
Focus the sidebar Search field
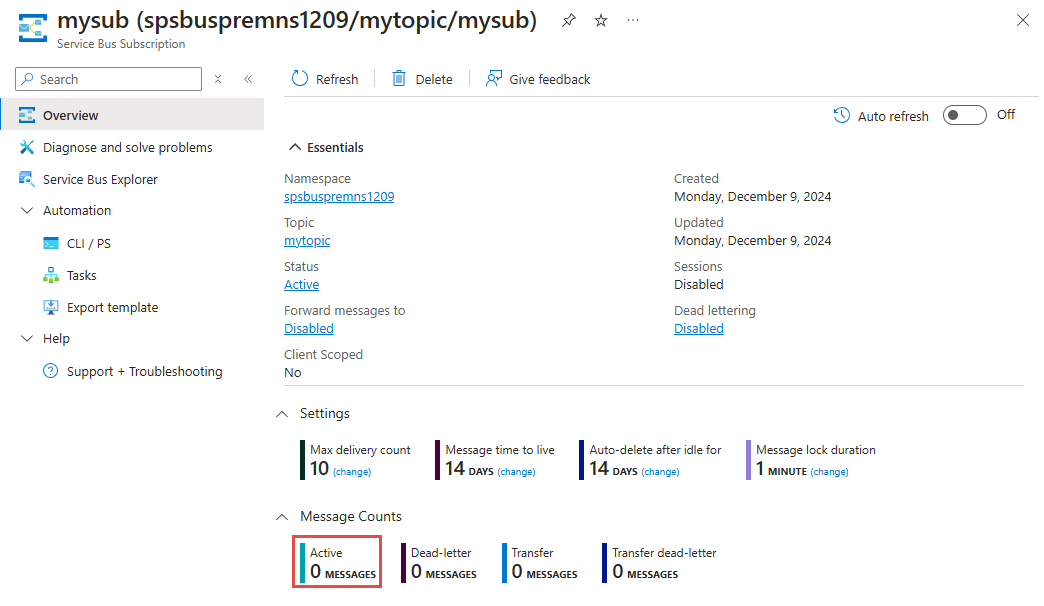(115, 79)
